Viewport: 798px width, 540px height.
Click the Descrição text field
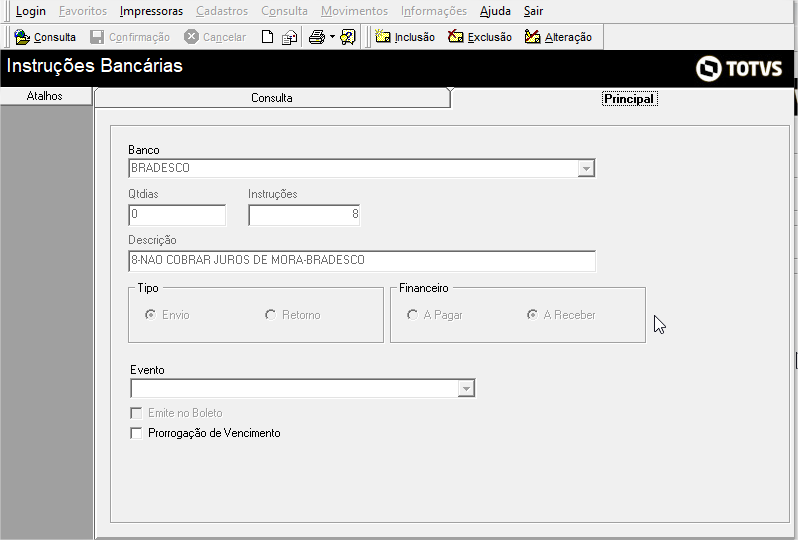[362, 261]
